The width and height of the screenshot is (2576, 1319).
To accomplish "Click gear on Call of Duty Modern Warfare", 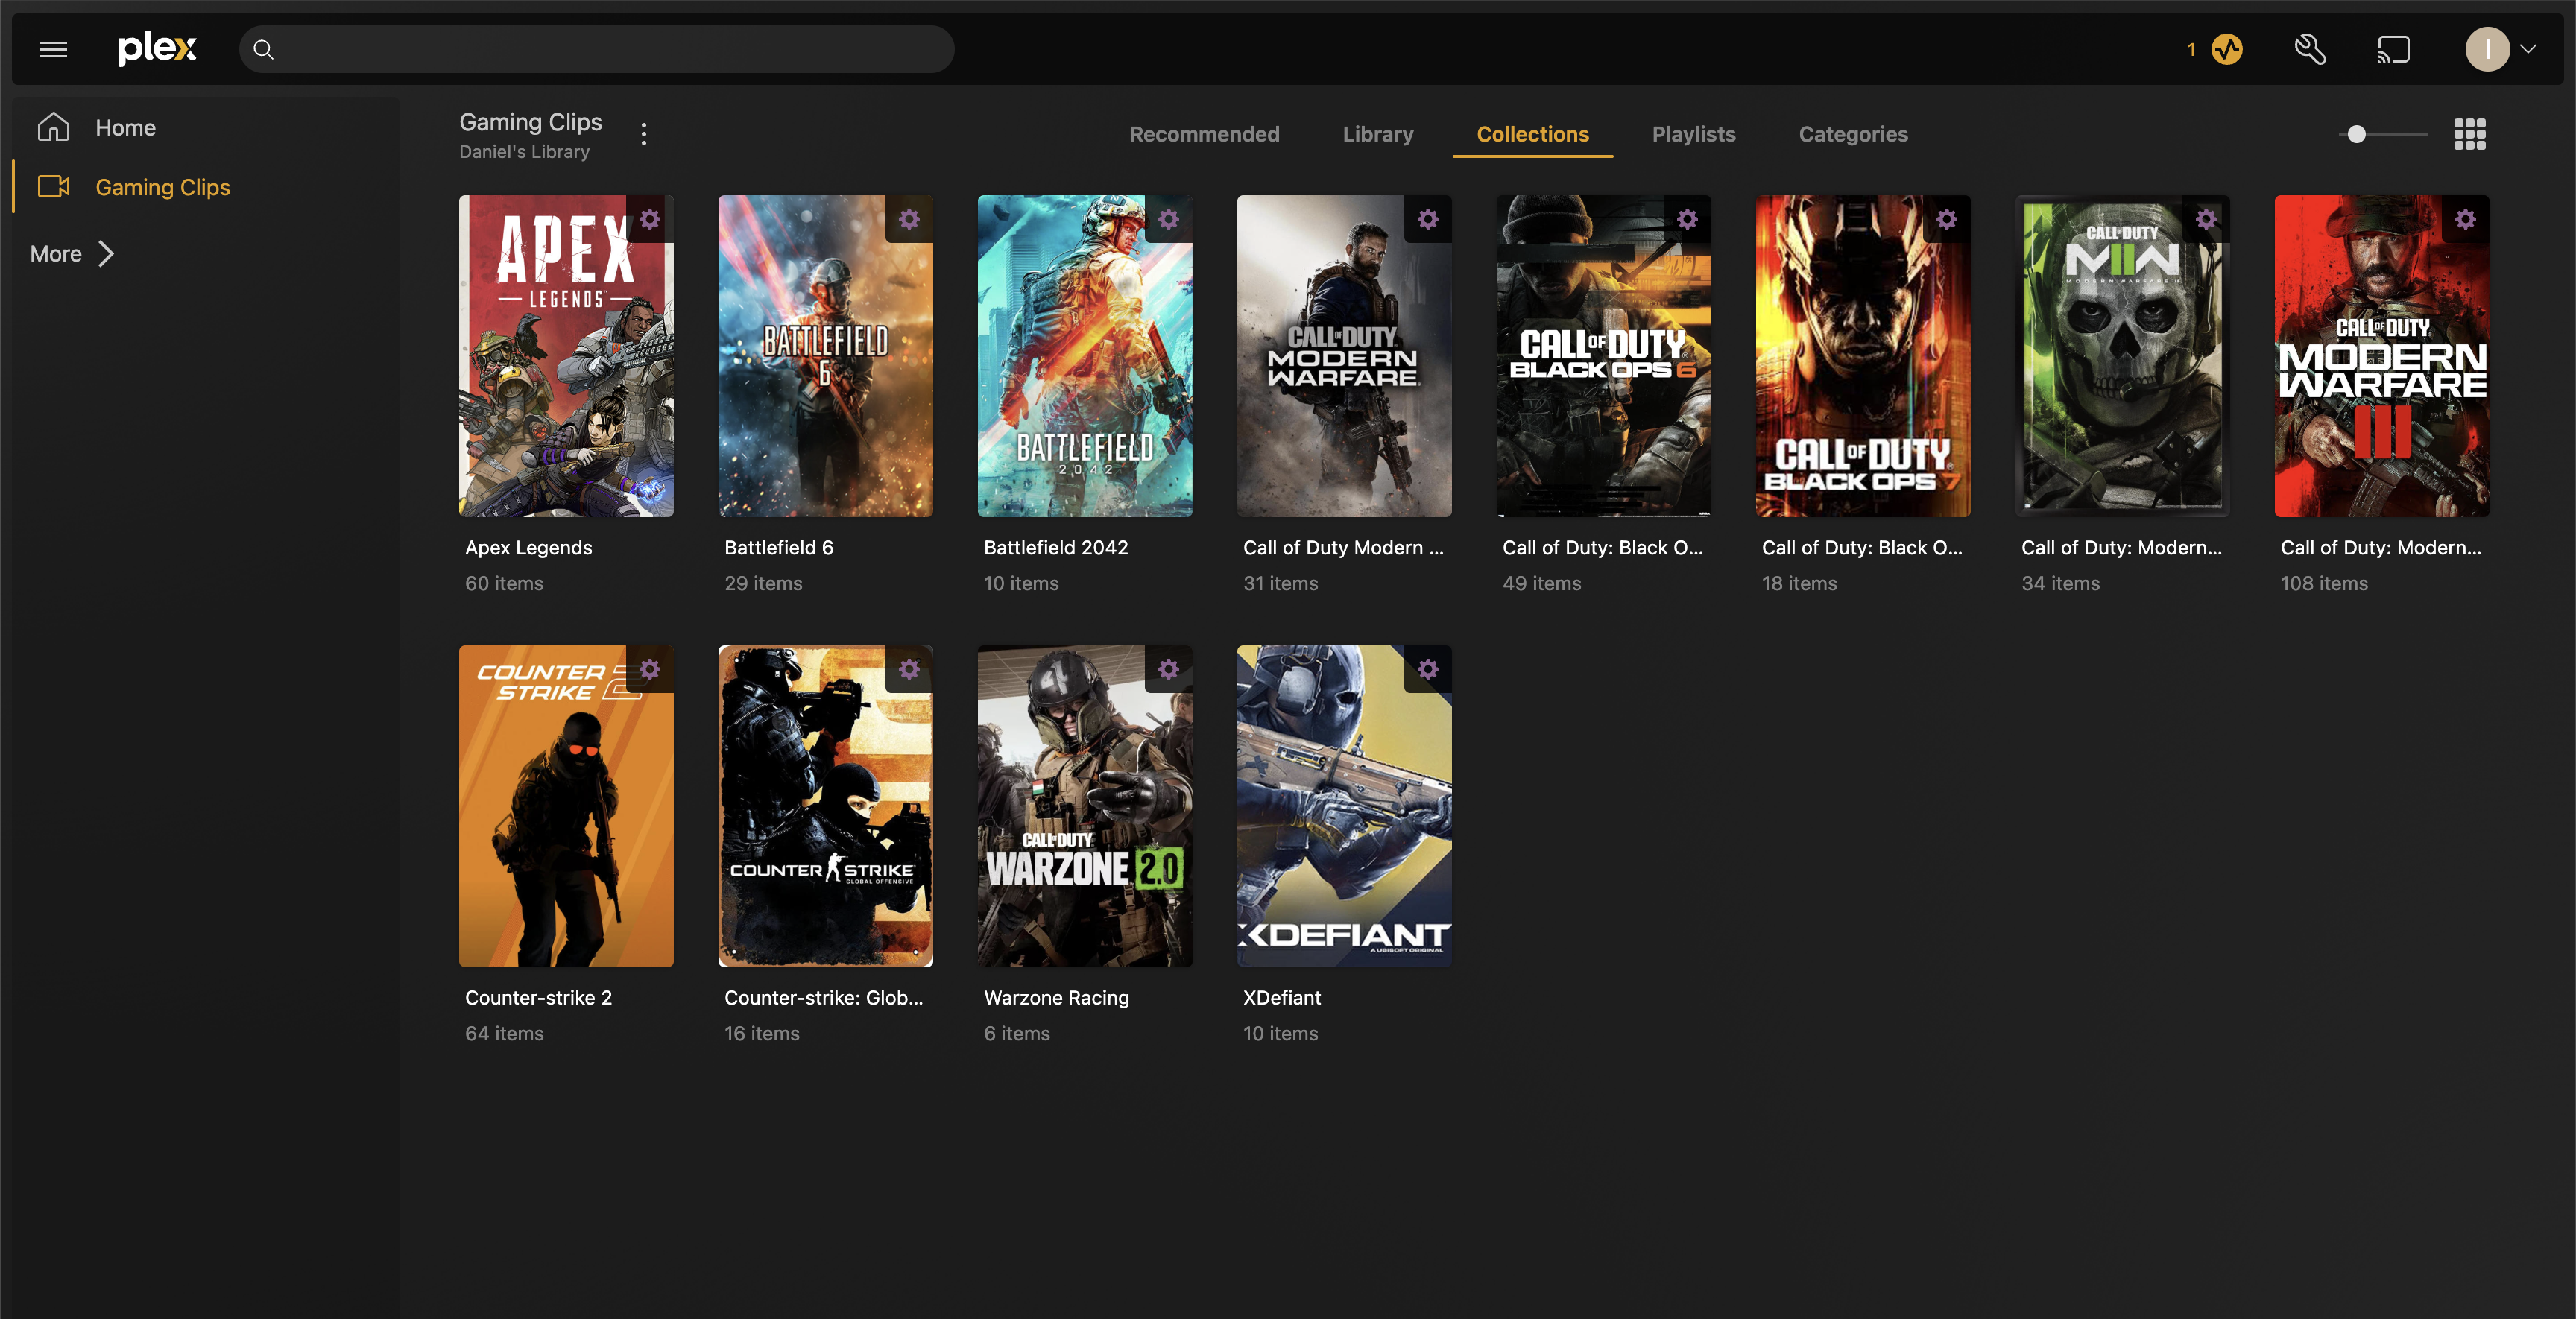I will coord(1428,219).
